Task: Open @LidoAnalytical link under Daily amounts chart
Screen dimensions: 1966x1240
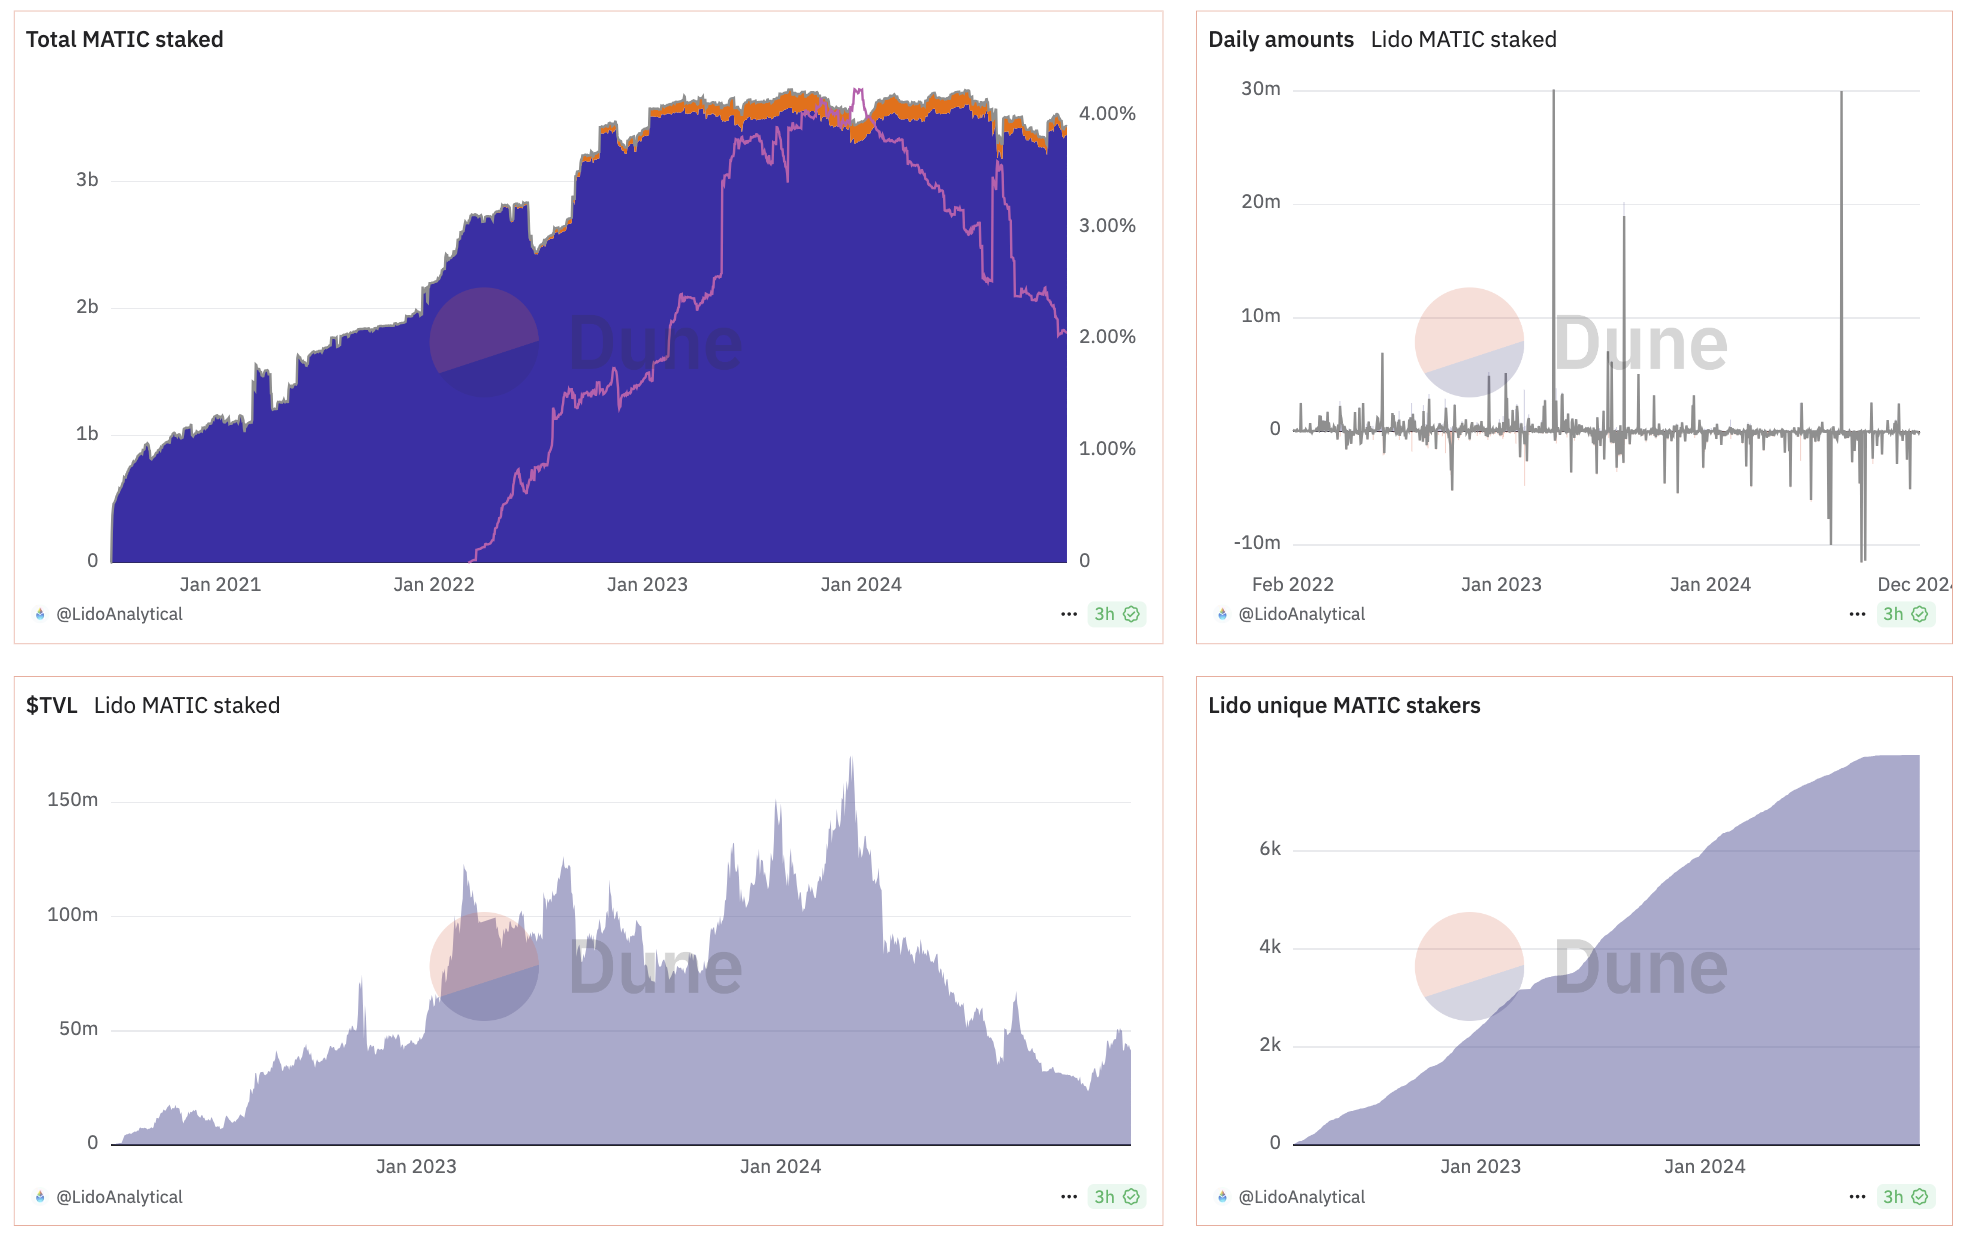Action: (1301, 614)
